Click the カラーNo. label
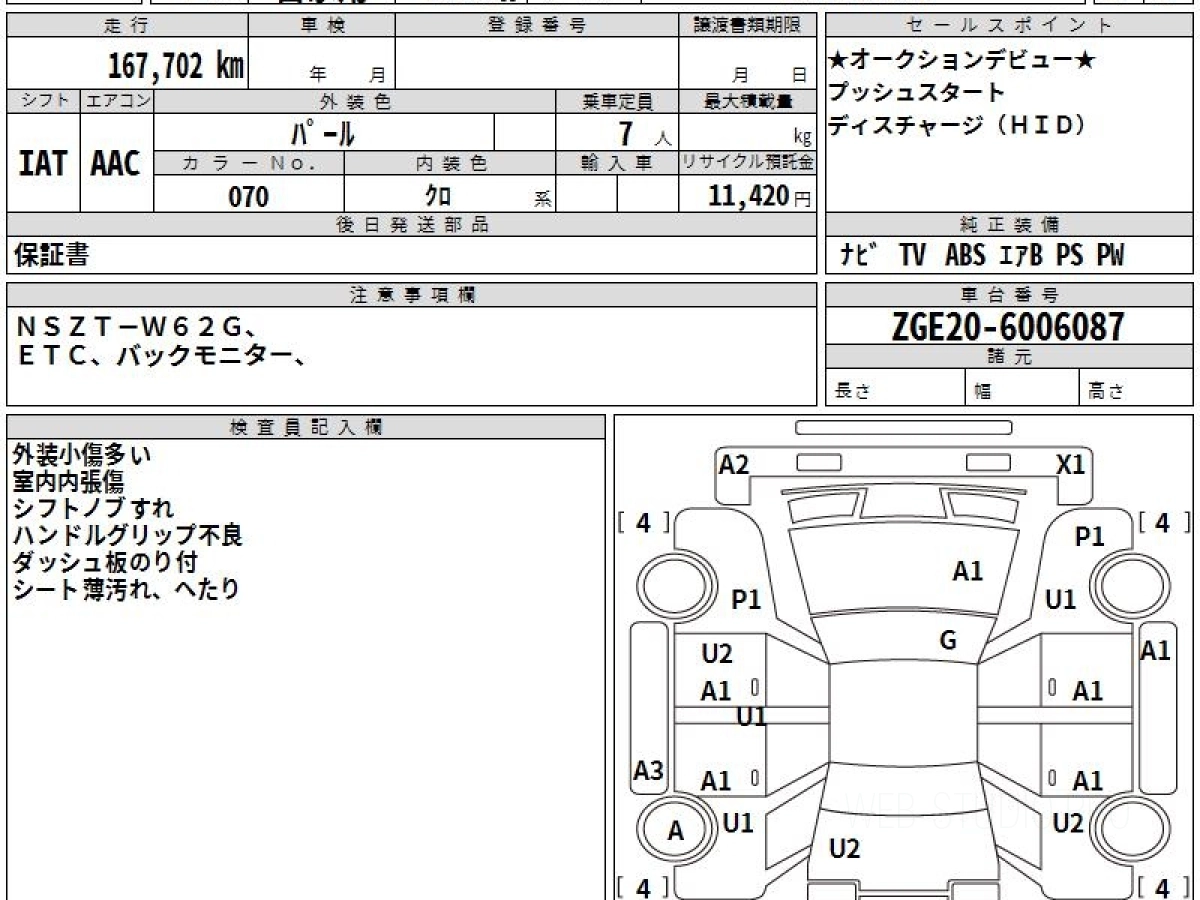 pos(249,163)
